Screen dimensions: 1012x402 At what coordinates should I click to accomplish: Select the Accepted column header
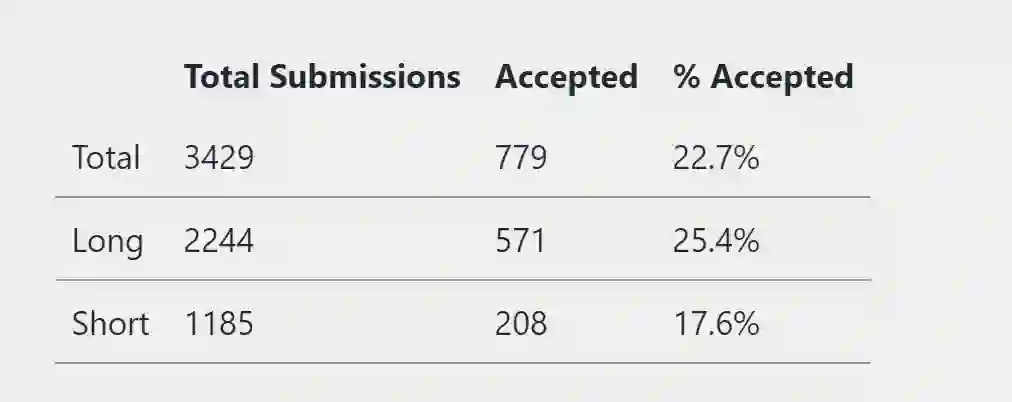coord(566,77)
